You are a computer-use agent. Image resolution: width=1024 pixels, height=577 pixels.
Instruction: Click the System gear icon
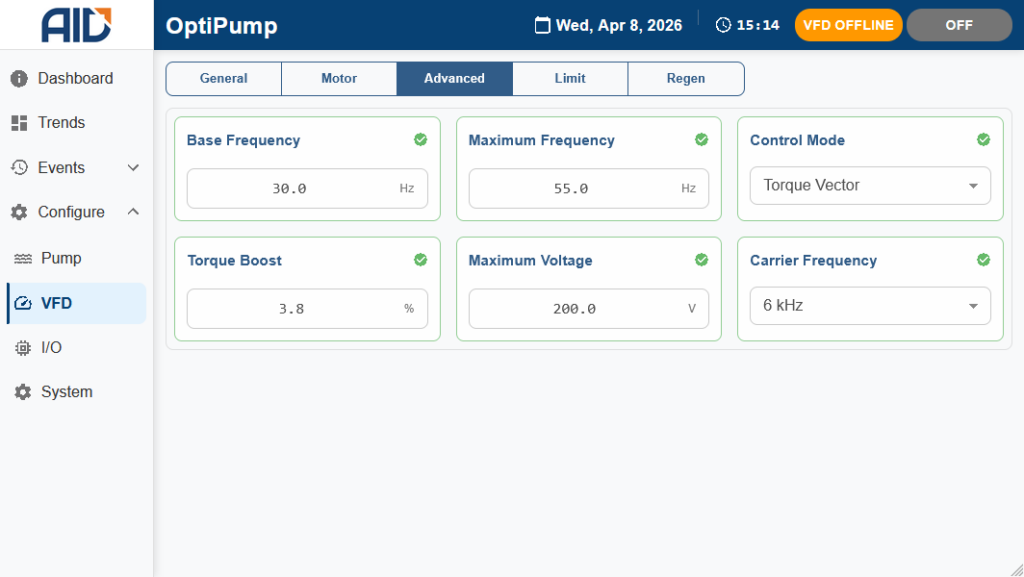tap(23, 392)
